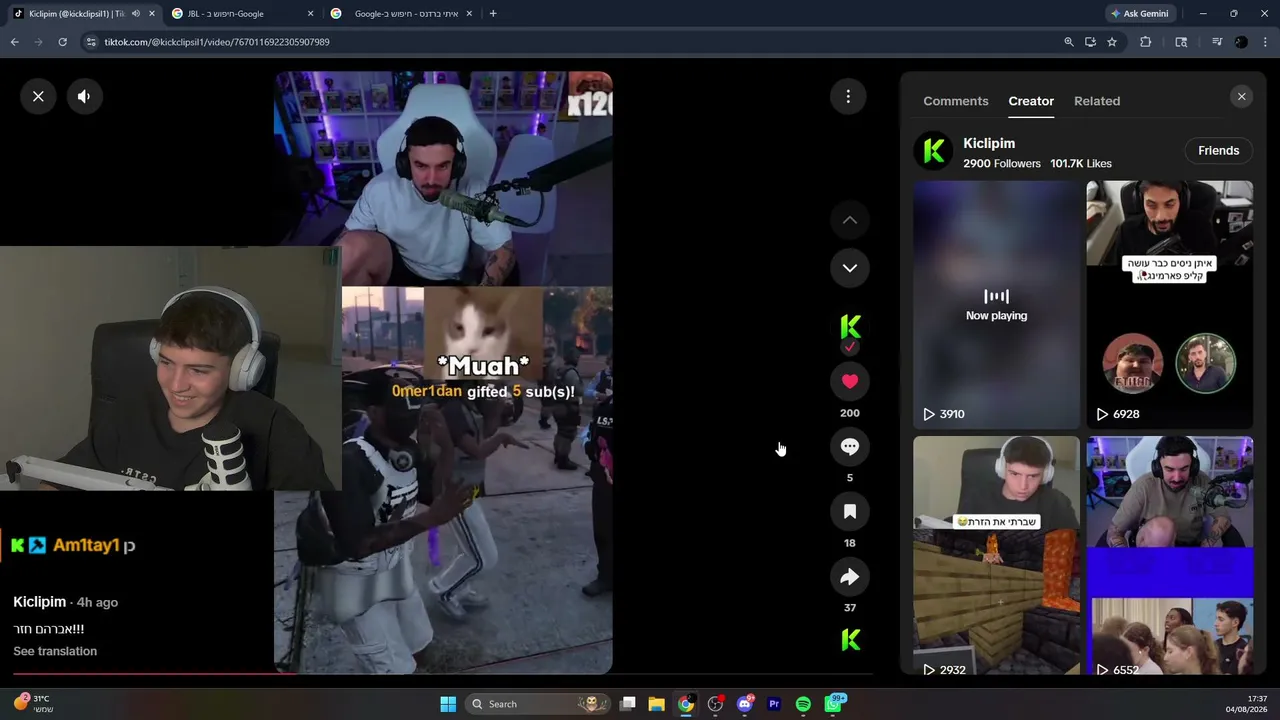Close the TikTok browser tab
Viewport: 1280px width, 720px height.
152,14
